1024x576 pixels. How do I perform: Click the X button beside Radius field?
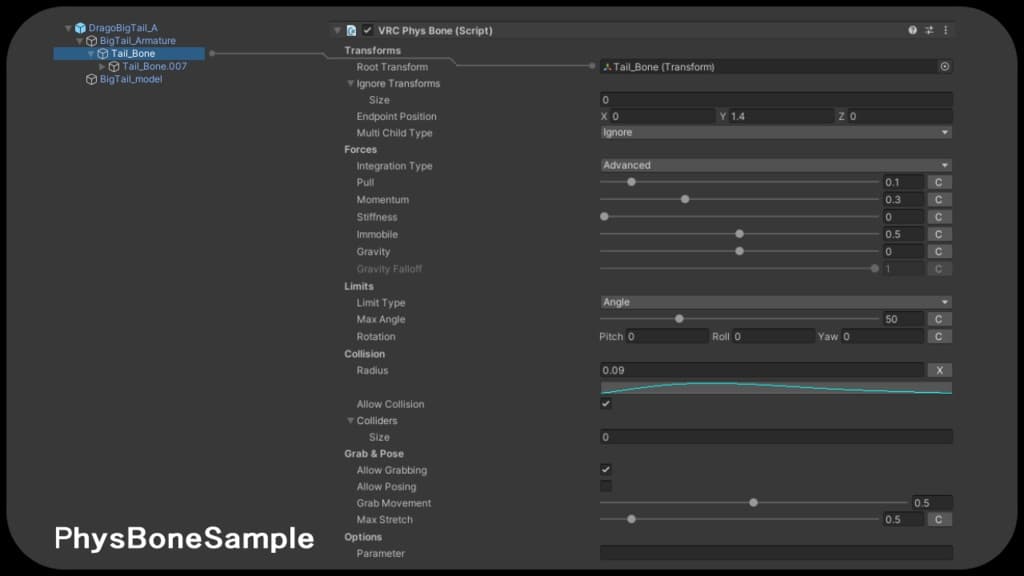(939, 370)
